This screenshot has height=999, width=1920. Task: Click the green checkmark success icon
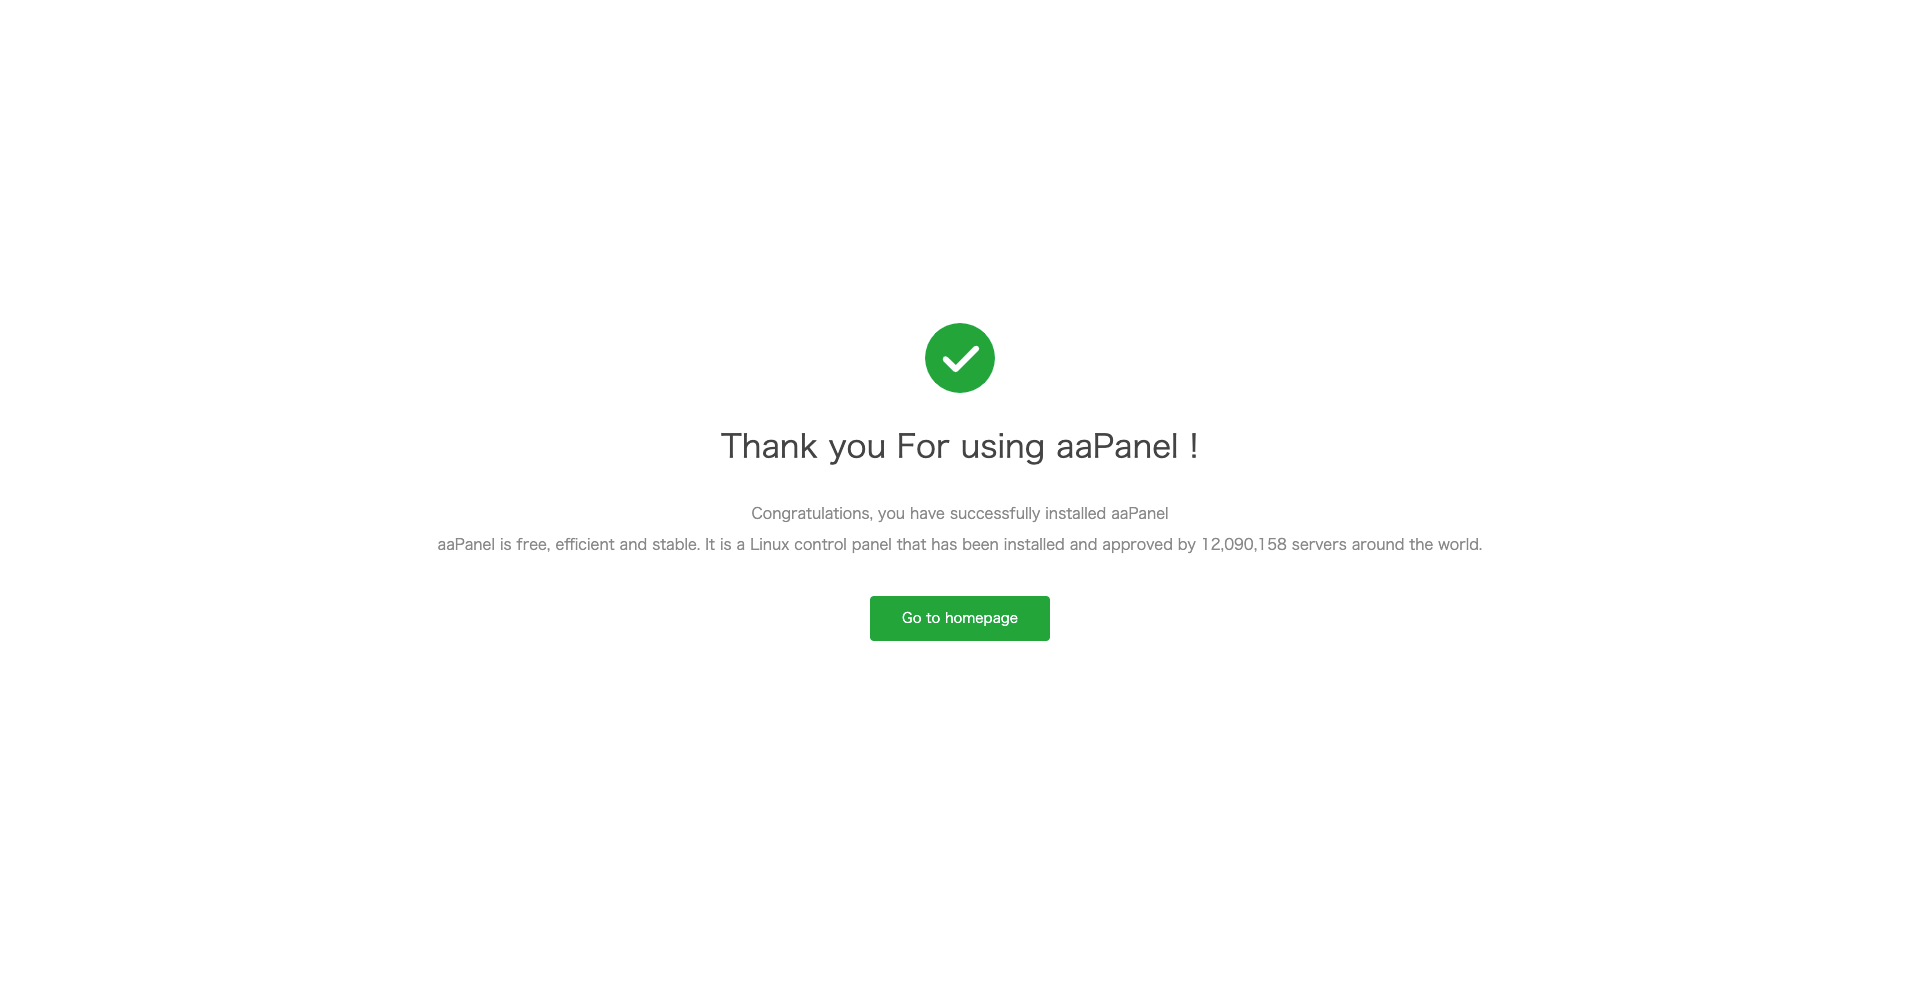tap(959, 358)
